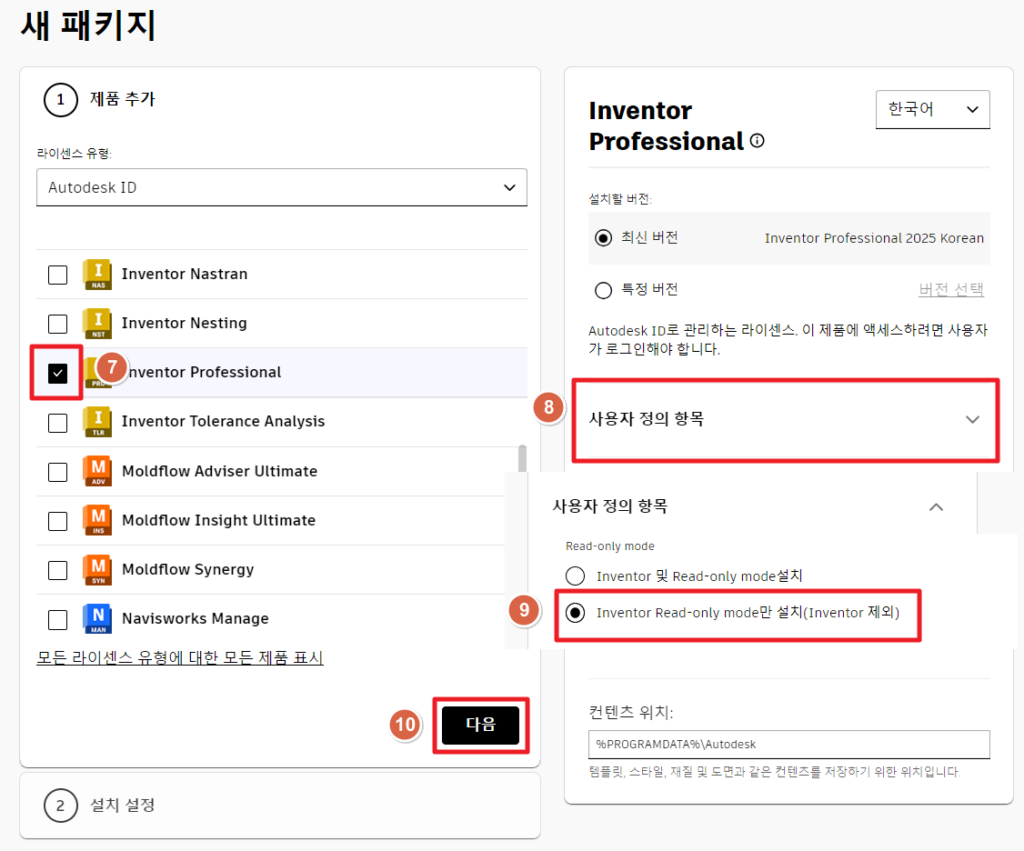The height and width of the screenshot is (851, 1024).
Task: Select Inventor Read-only mode만 설치 option
Action: click(x=575, y=613)
